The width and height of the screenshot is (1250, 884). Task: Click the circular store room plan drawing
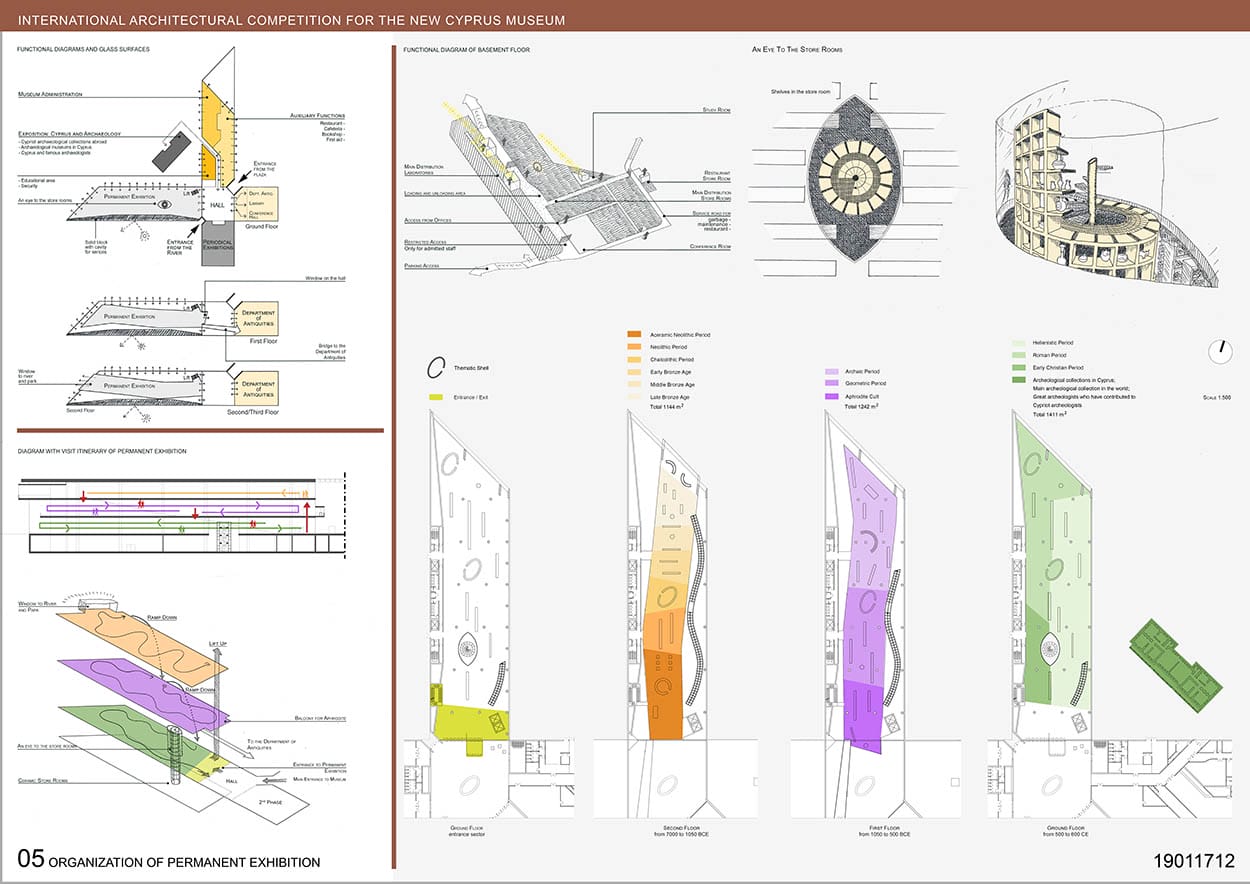click(x=854, y=179)
